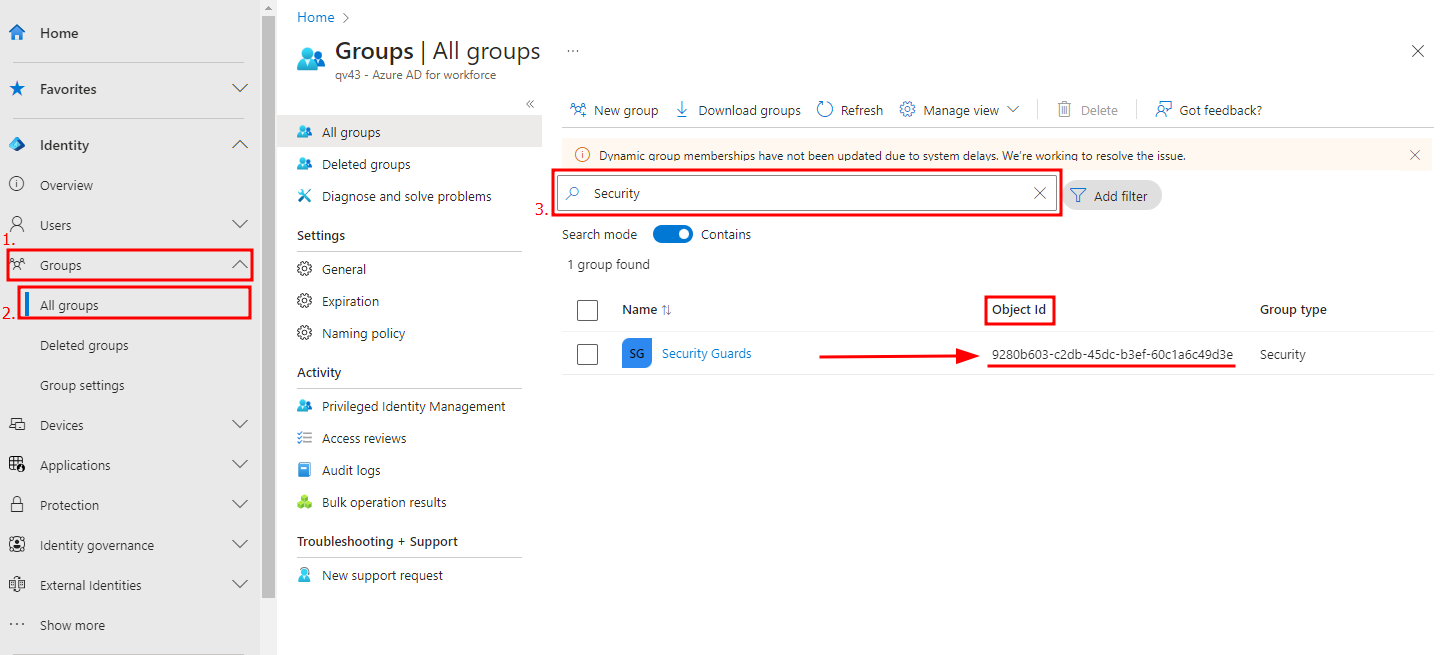Click the Manage view gear icon

[907, 110]
